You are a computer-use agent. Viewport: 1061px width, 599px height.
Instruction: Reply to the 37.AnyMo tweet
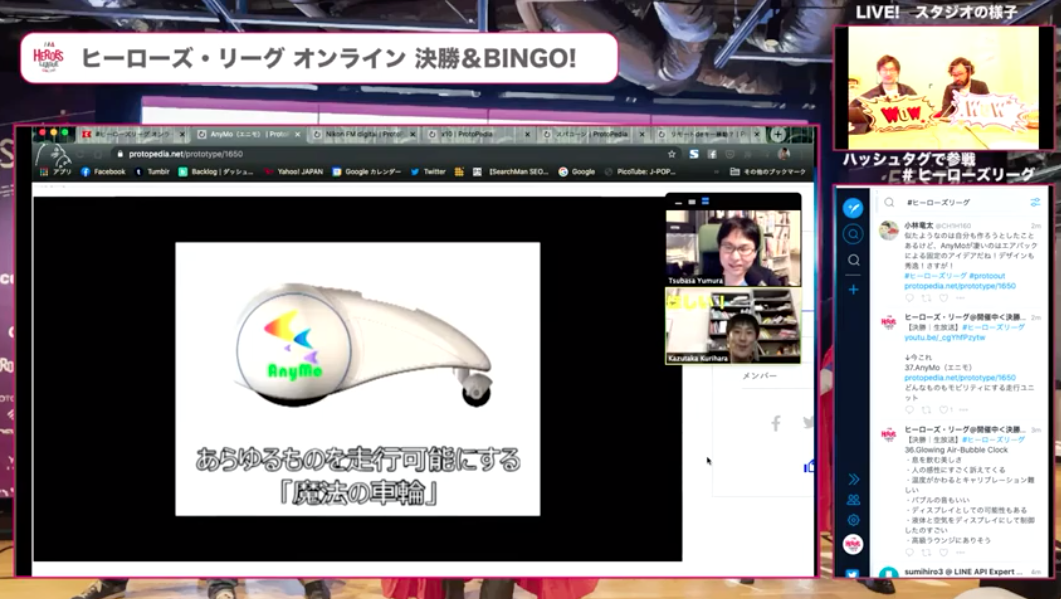[x=909, y=409]
